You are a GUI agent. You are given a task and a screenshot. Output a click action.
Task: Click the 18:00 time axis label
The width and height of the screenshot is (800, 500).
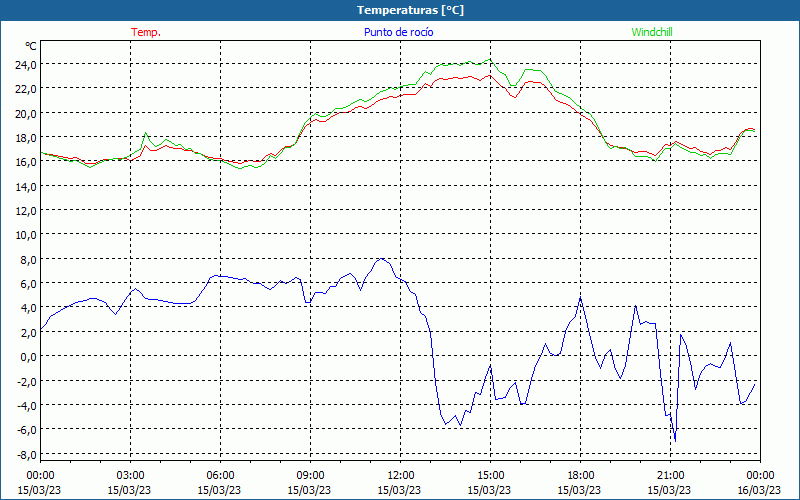580,476
